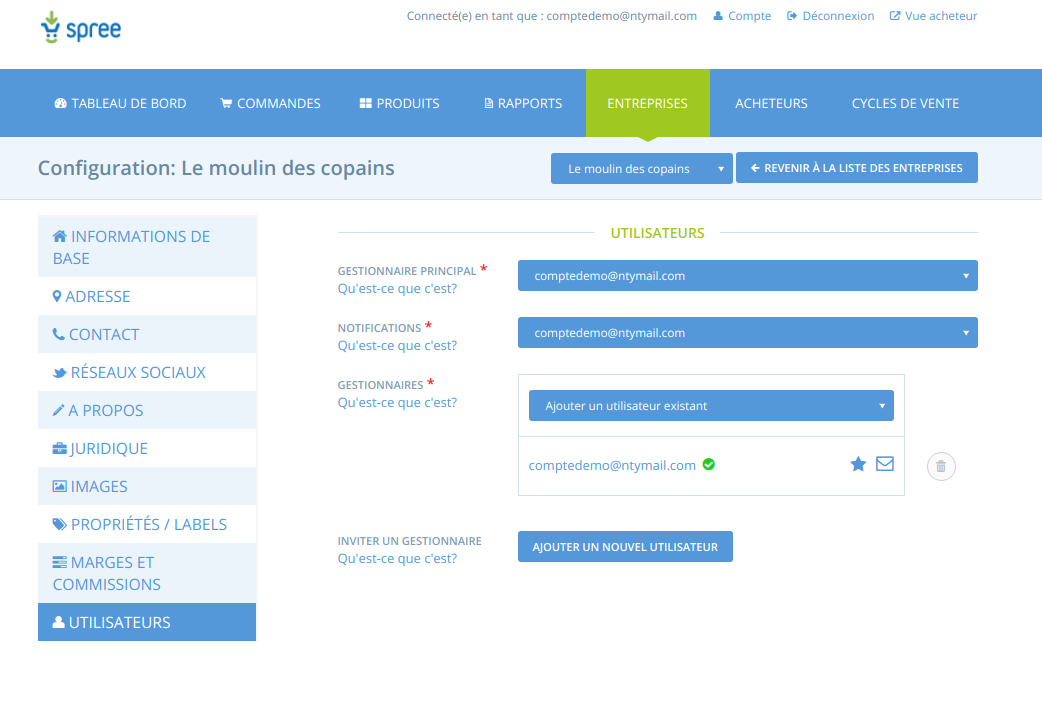Click the trash icon to remove manager
Image resolution: width=1042 pixels, height=720 pixels.
941,466
